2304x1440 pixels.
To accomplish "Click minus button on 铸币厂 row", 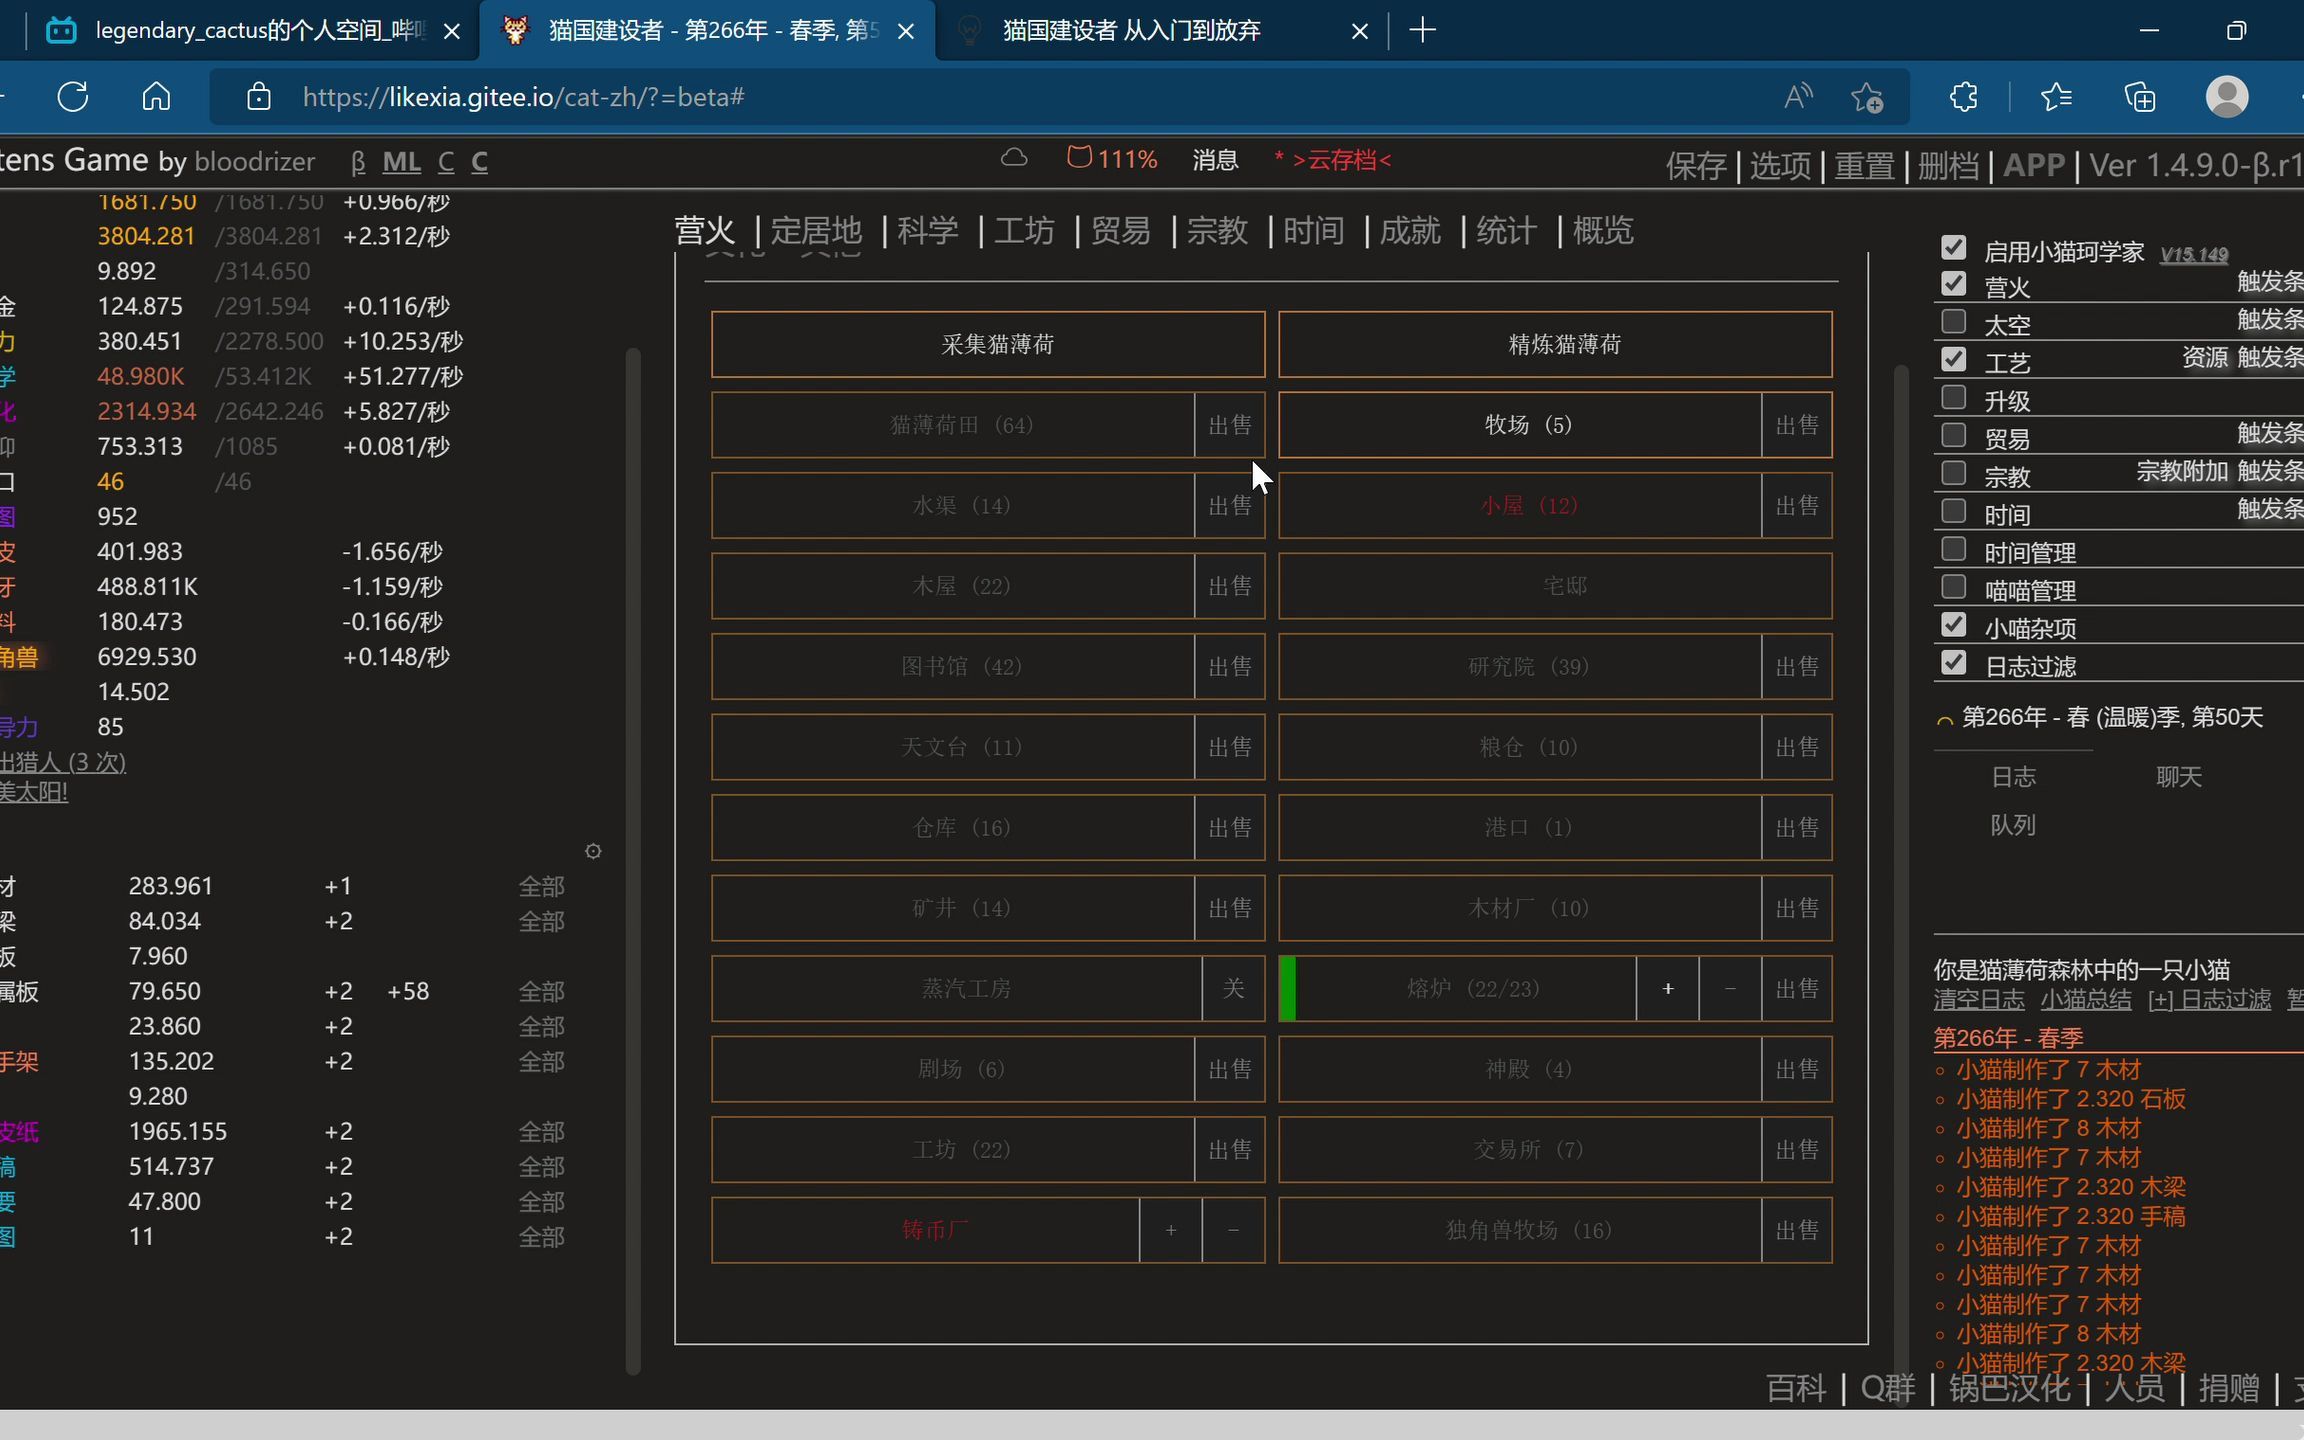I will (x=1233, y=1230).
